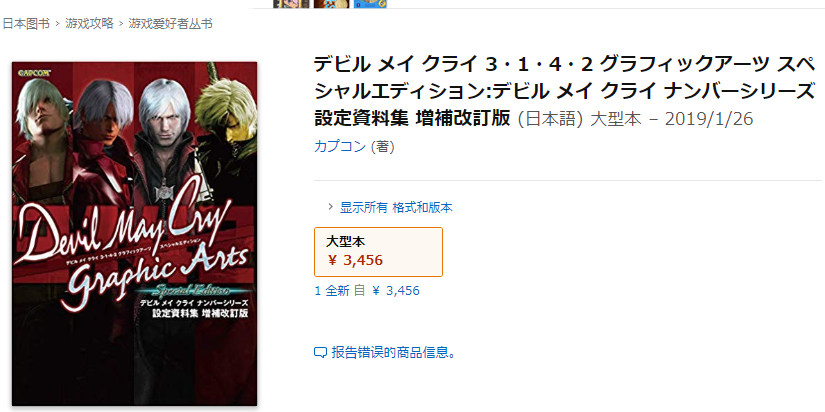Click the red ¥ 3,456 price in the 大型本 box
The height and width of the screenshot is (412, 825).
[x=355, y=260]
